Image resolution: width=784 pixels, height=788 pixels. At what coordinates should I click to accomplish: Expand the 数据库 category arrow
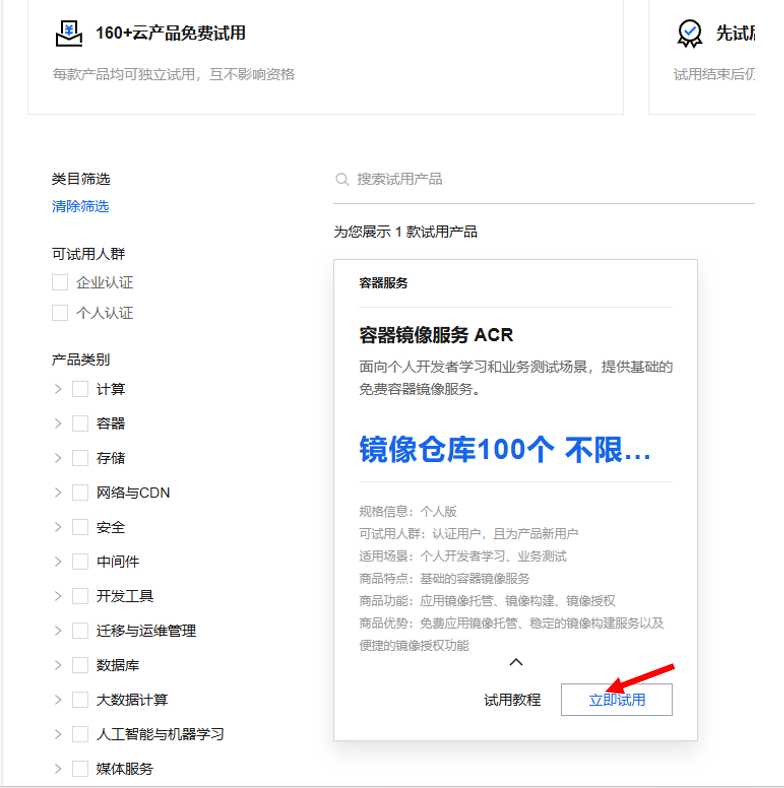pos(58,665)
